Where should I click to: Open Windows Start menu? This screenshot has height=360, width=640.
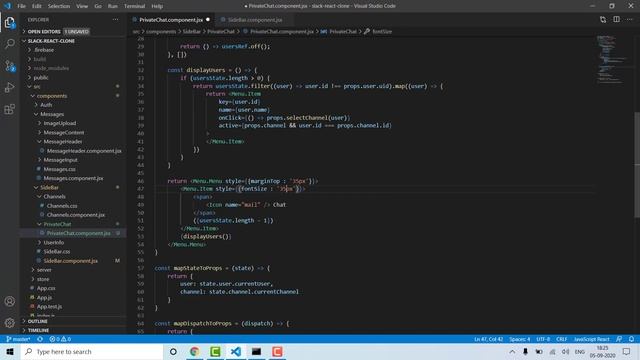point(10,352)
